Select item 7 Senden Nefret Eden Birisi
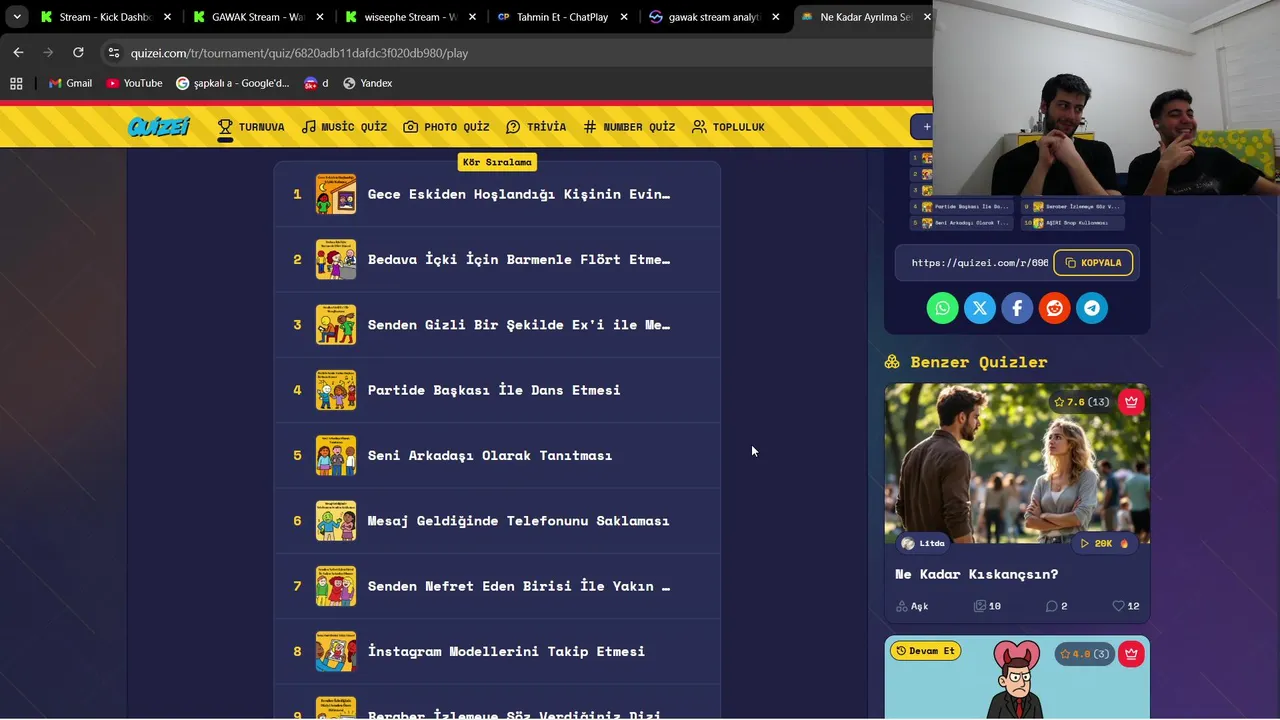Image resolution: width=1280 pixels, height=720 pixels. (x=497, y=586)
